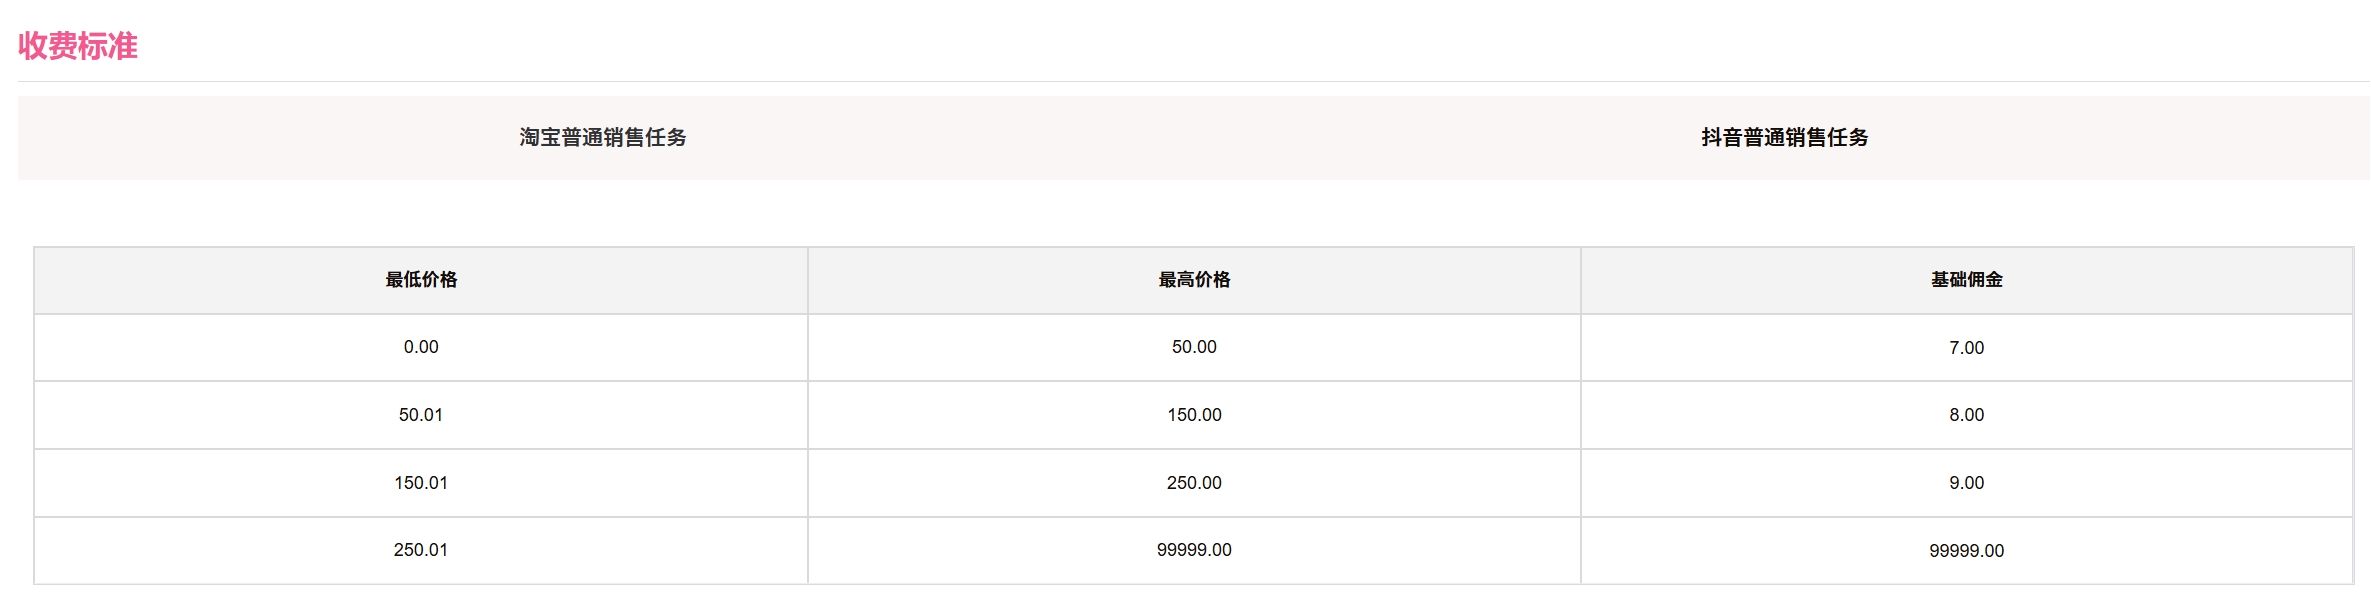This screenshot has height=610, width=2371.
Task: Click the 最低价格 column header
Action: [421, 280]
